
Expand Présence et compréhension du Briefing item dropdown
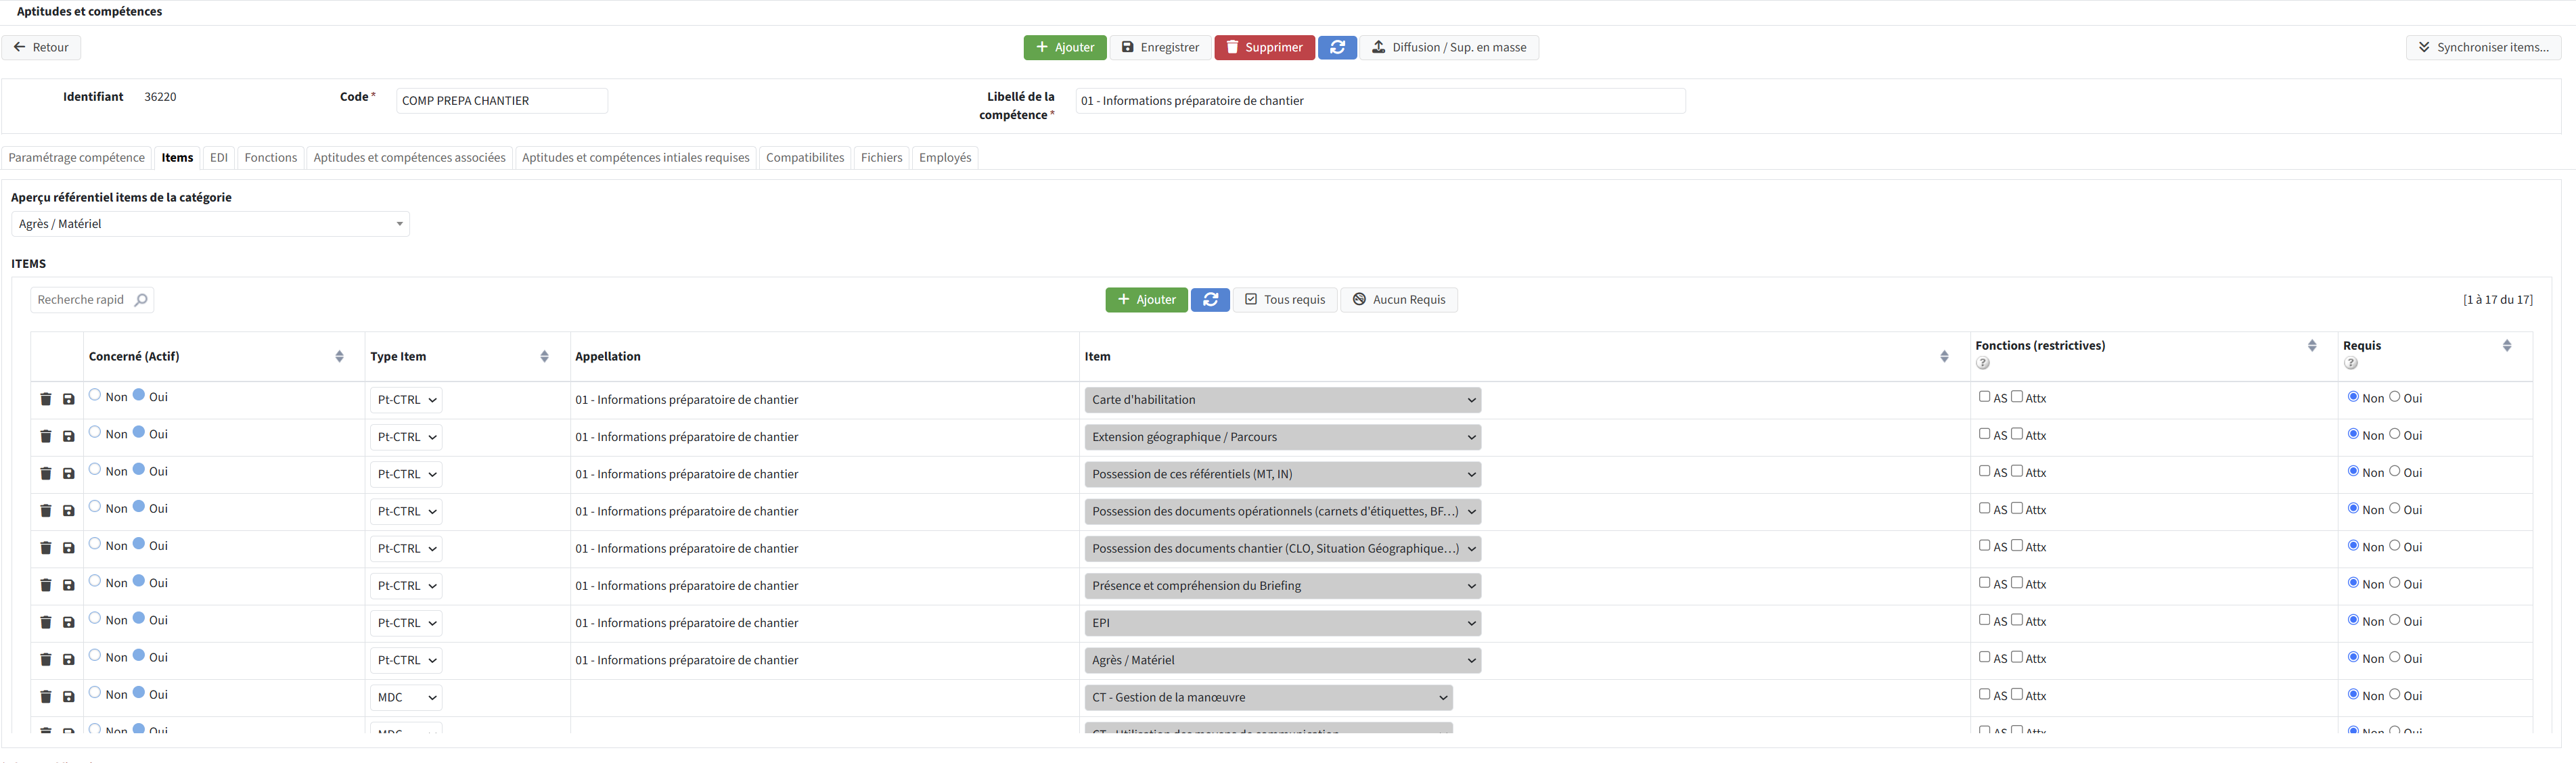click(x=1282, y=586)
